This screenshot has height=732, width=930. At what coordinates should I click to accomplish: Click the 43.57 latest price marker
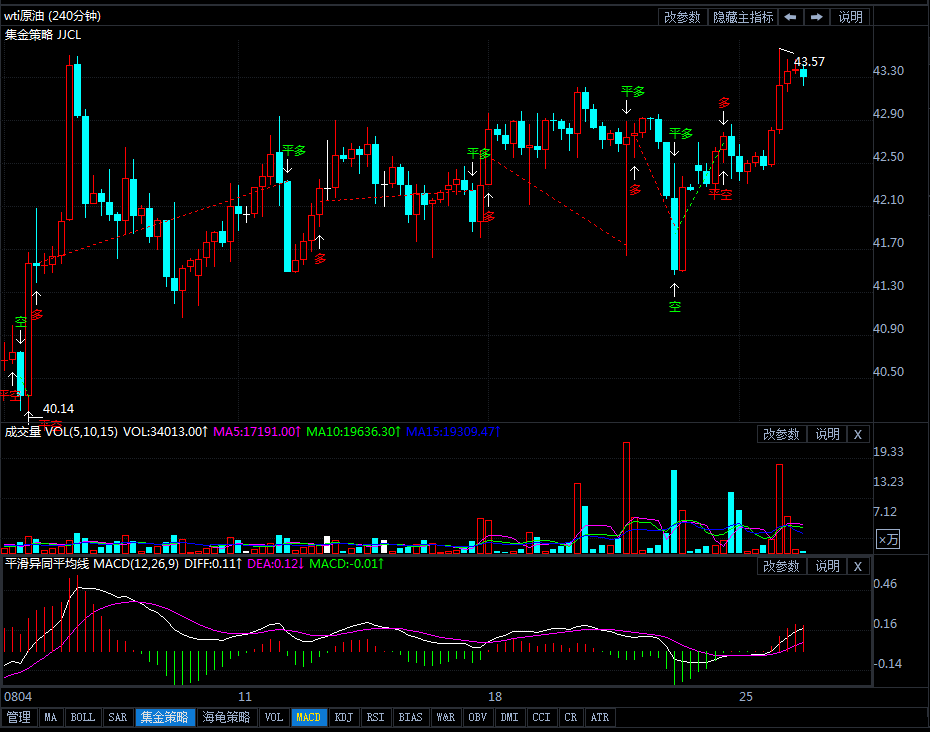pyautogui.click(x=809, y=62)
